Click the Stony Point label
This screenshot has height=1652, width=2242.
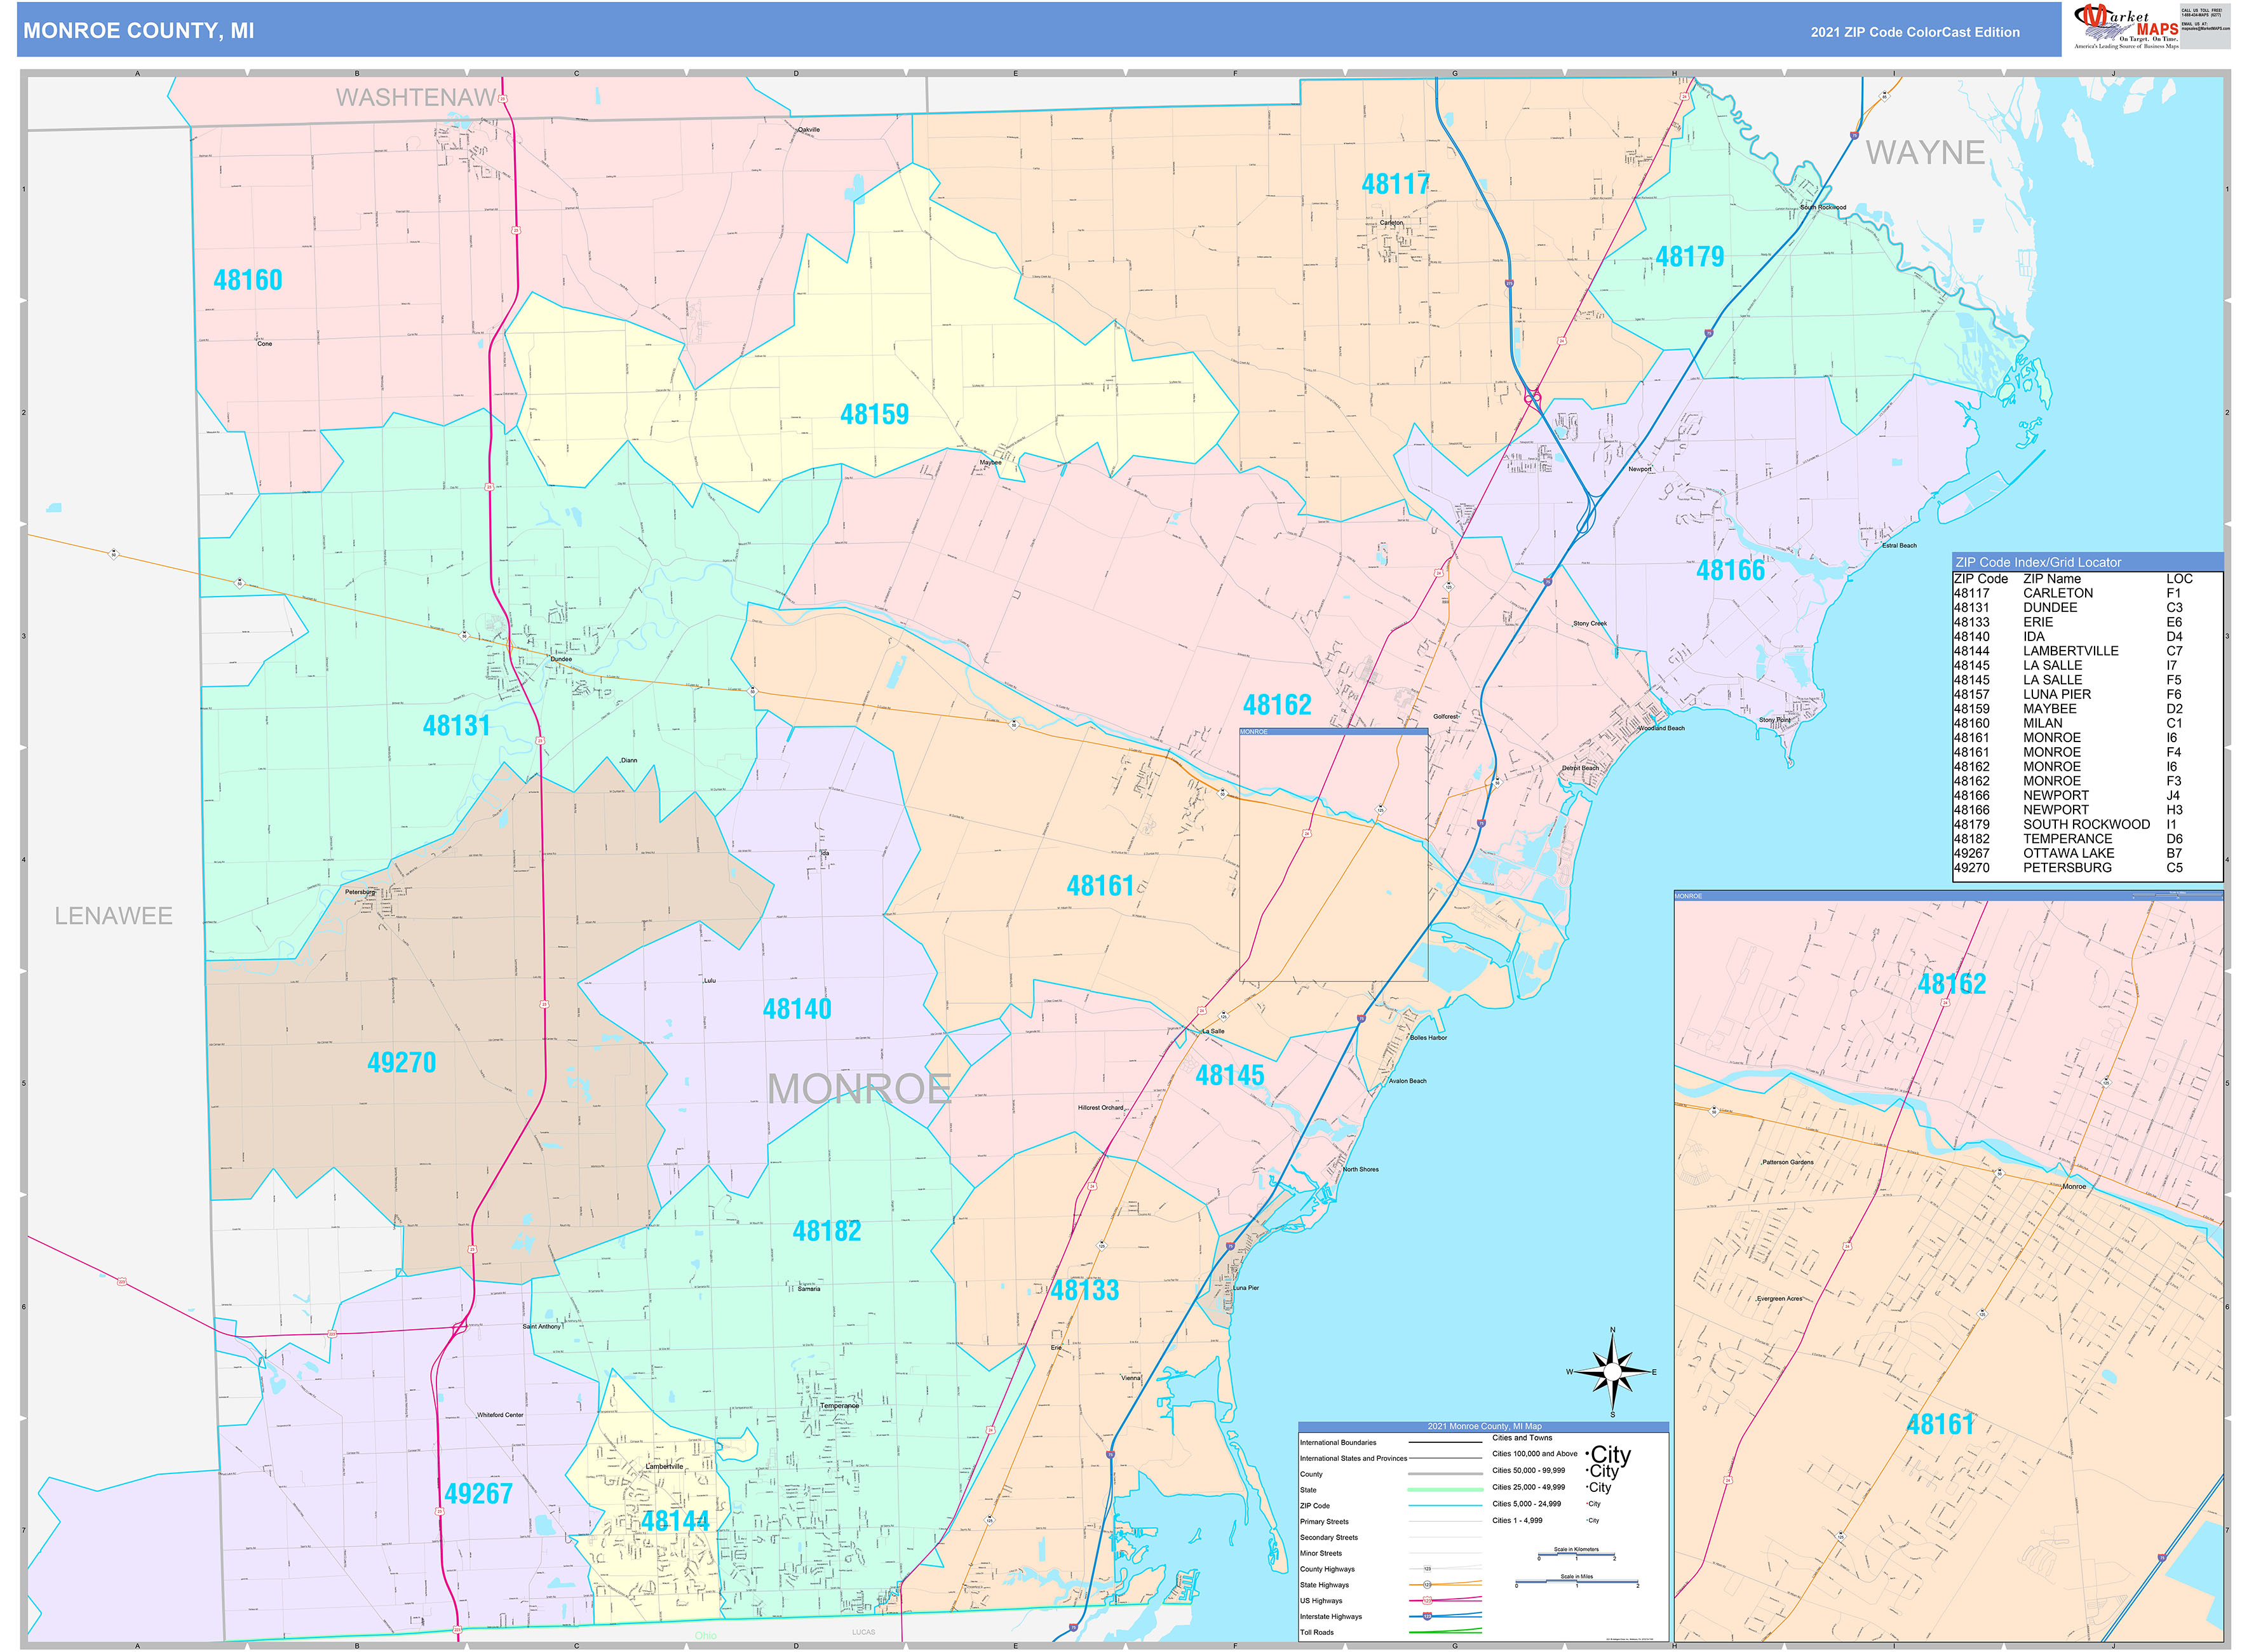tap(1775, 720)
